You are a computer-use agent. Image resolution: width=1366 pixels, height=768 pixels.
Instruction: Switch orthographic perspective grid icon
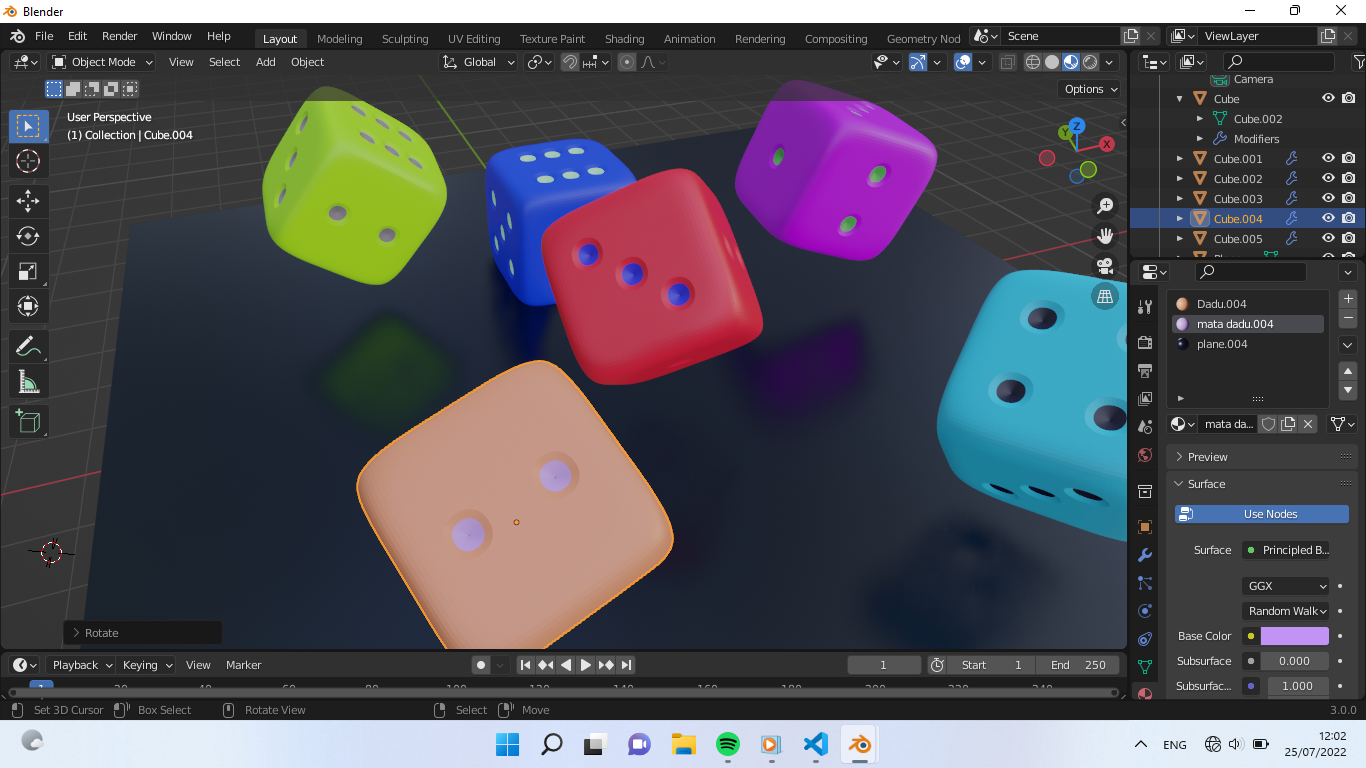click(1105, 296)
